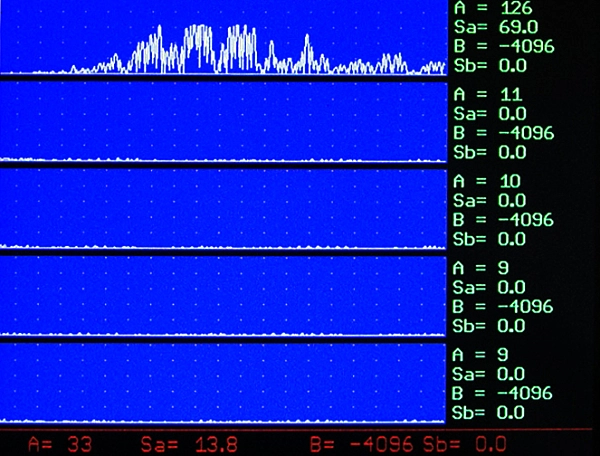Screen dimensions: 600x456
Task: Select B = -4096 beside the top spectrum panel
Action: [504, 46]
